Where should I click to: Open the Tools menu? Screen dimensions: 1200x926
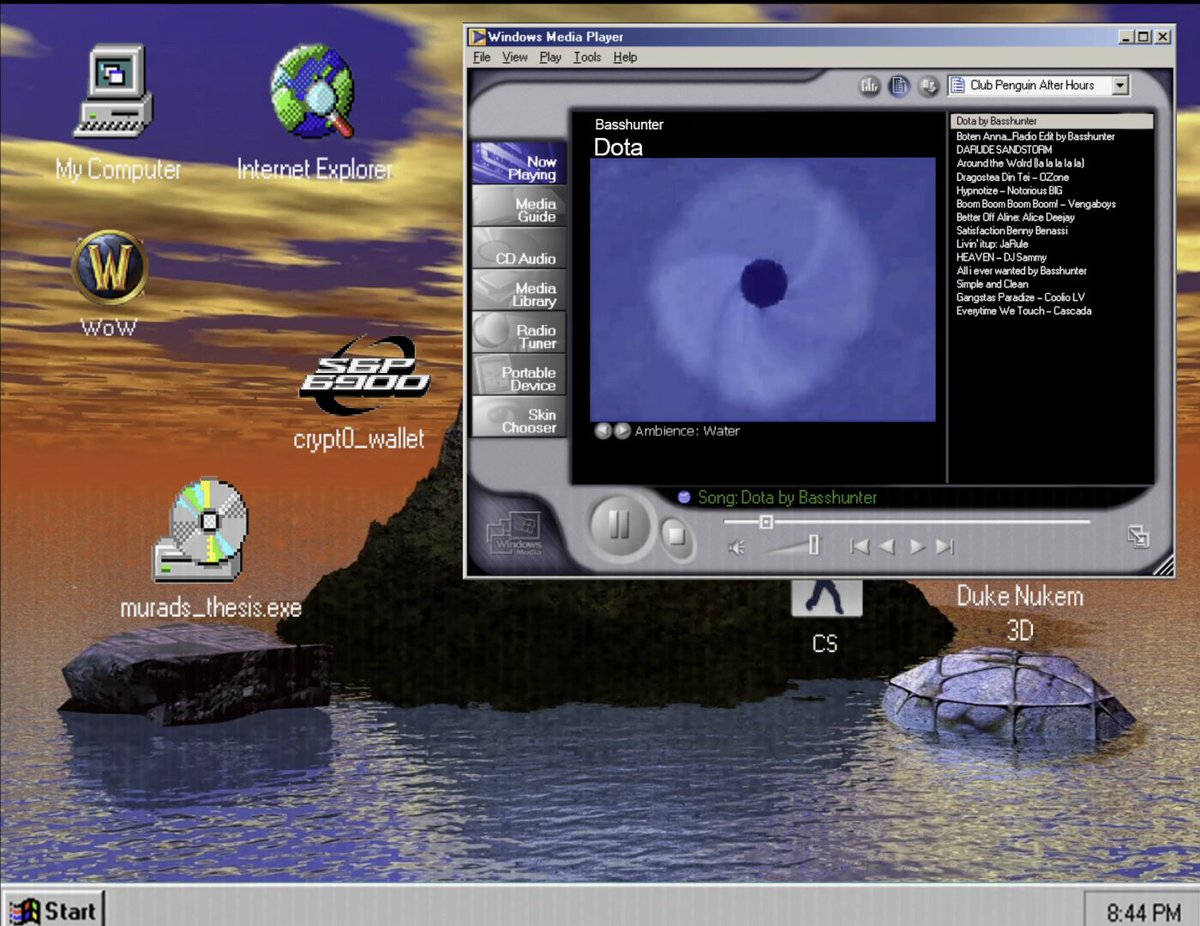click(587, 57)
